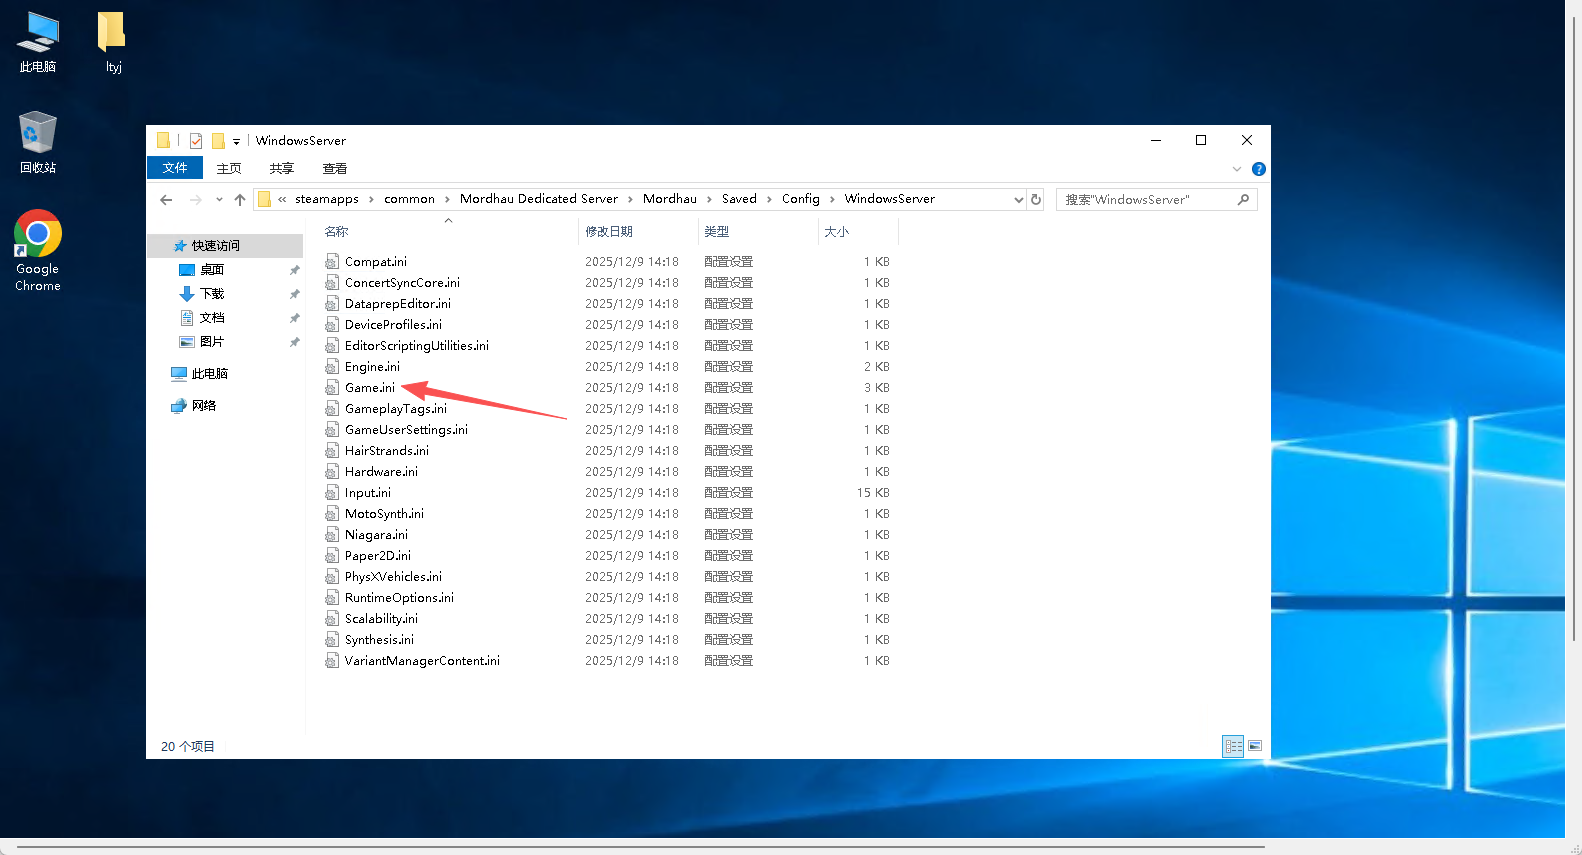Image resolution: width=1582 pixels, height=855 pixels.
Task: Open the 查看 ribbon tab
Action: click(334, 168)
